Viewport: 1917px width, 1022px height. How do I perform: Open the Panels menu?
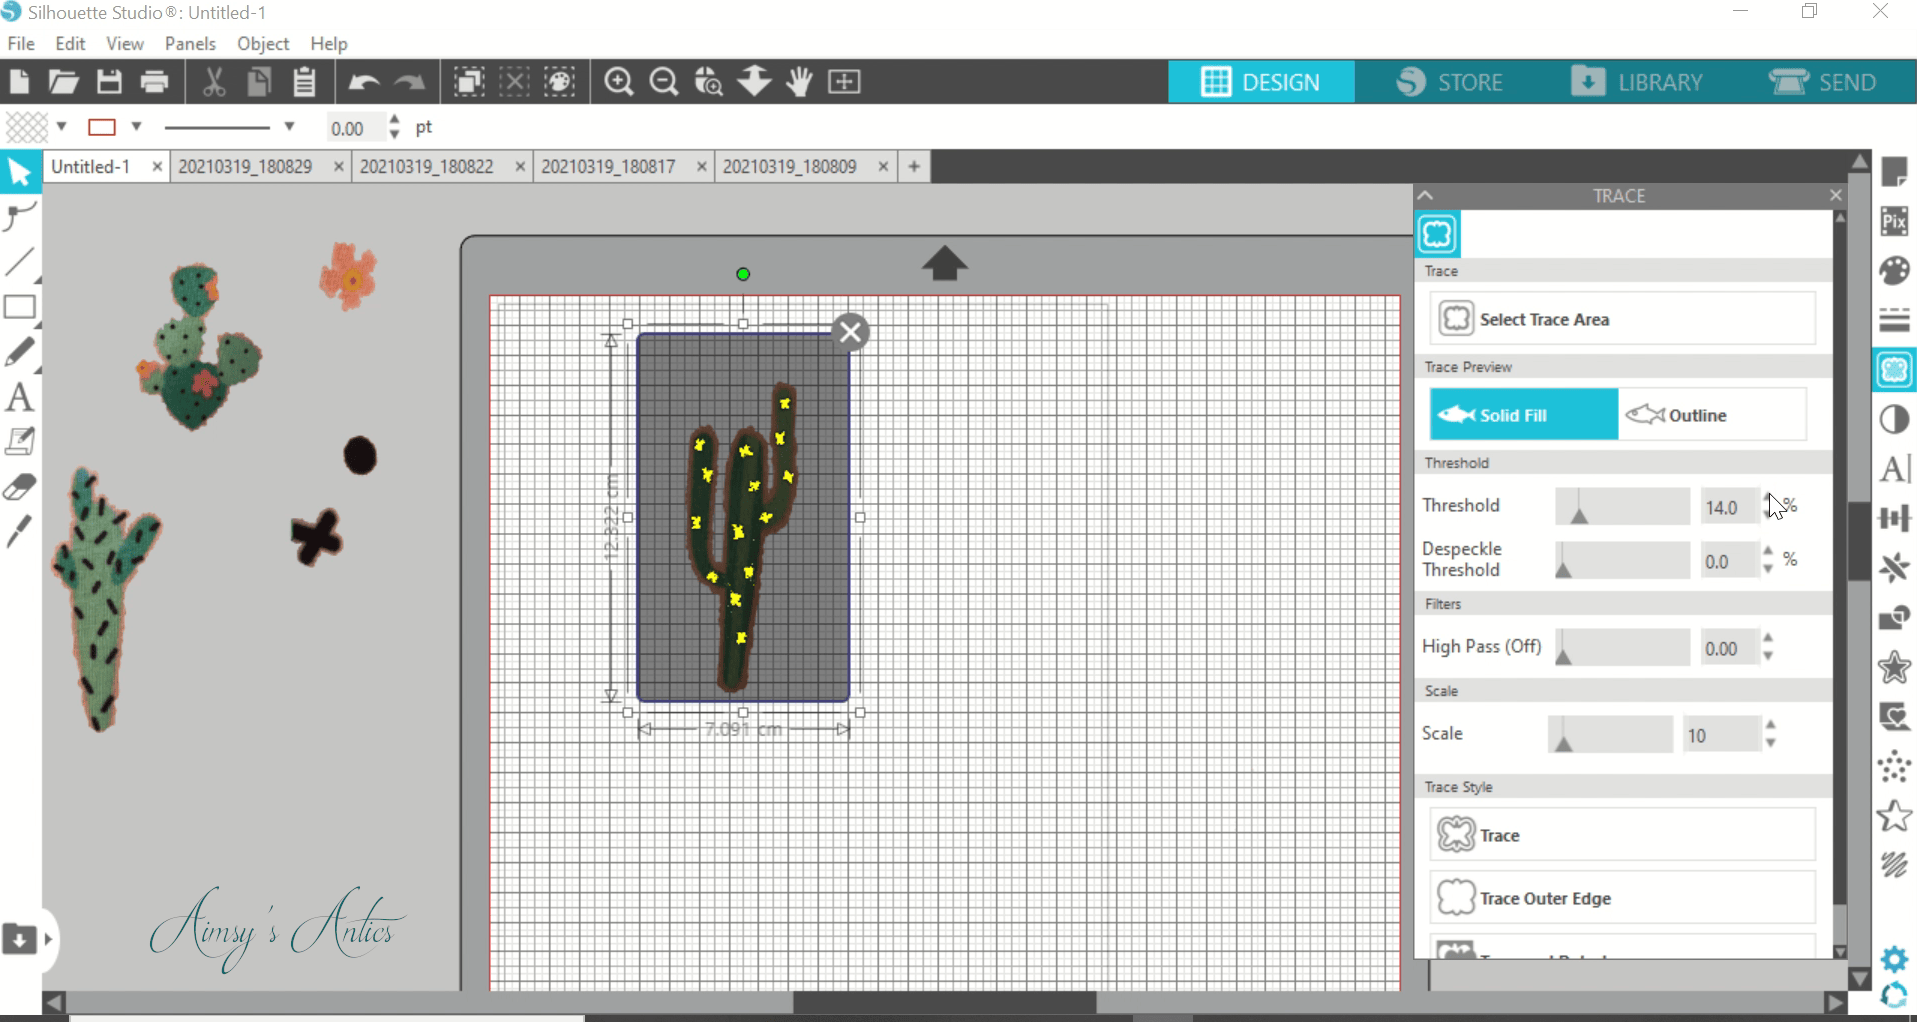click(x=190, y=44)
